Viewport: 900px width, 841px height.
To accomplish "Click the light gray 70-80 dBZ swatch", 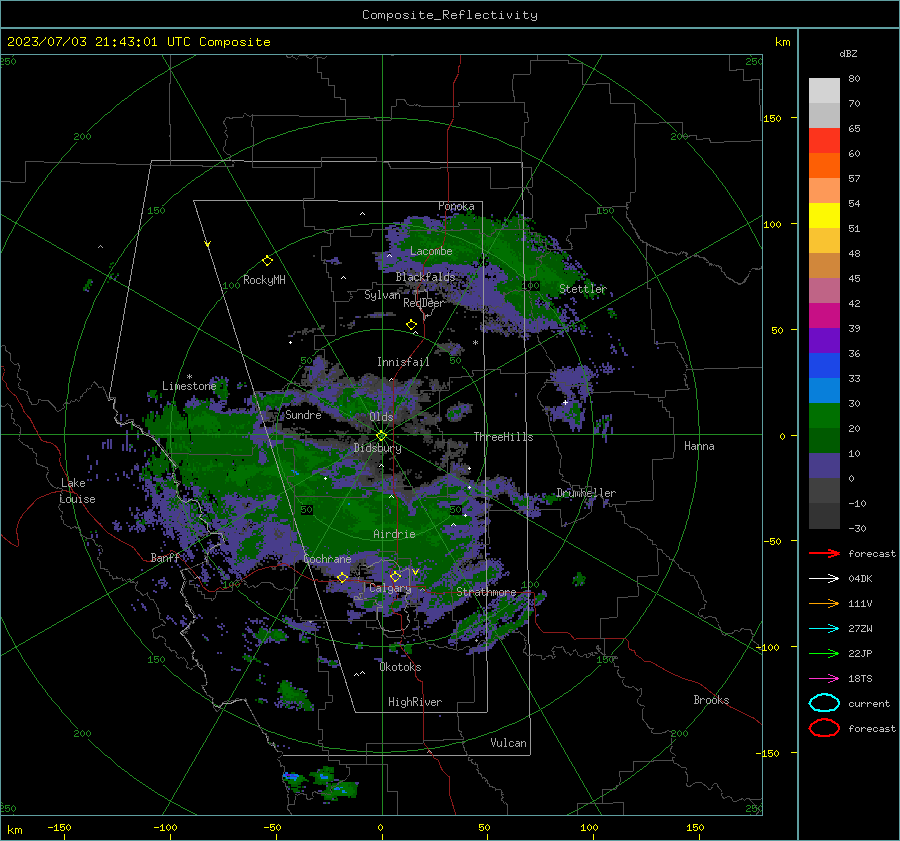I will point(824,91).
